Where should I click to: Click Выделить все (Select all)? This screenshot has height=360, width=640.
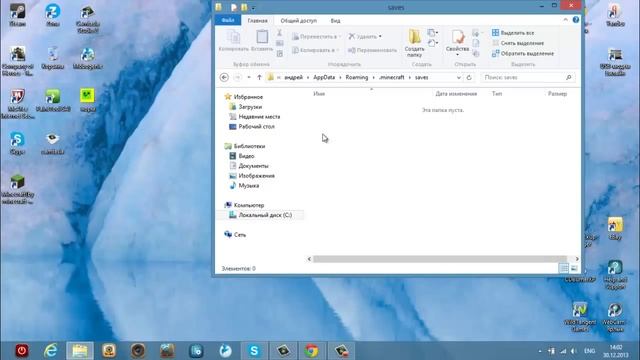[513, 33]
